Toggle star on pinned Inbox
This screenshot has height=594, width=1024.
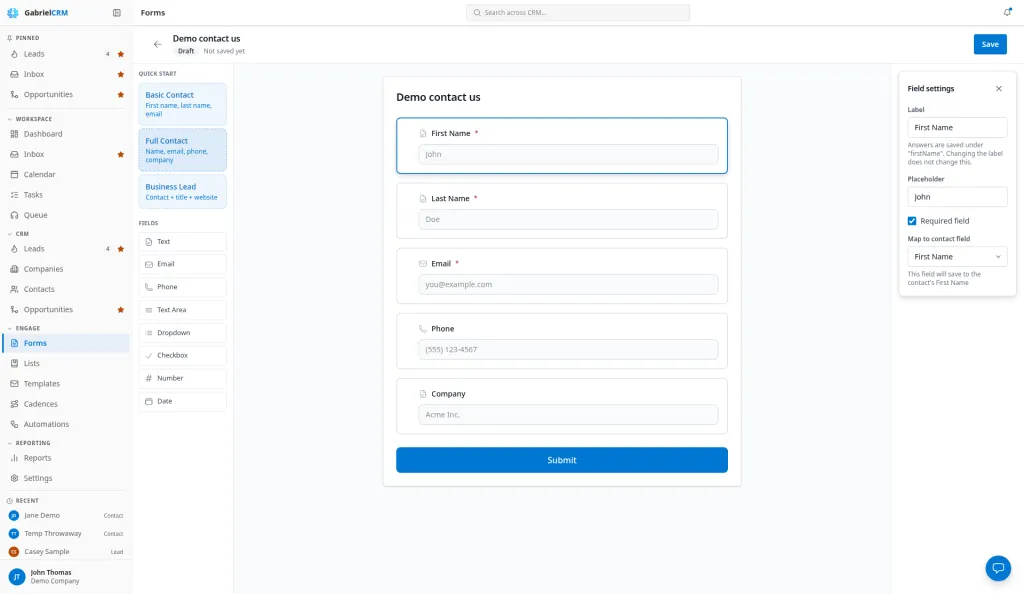(121, 74)
